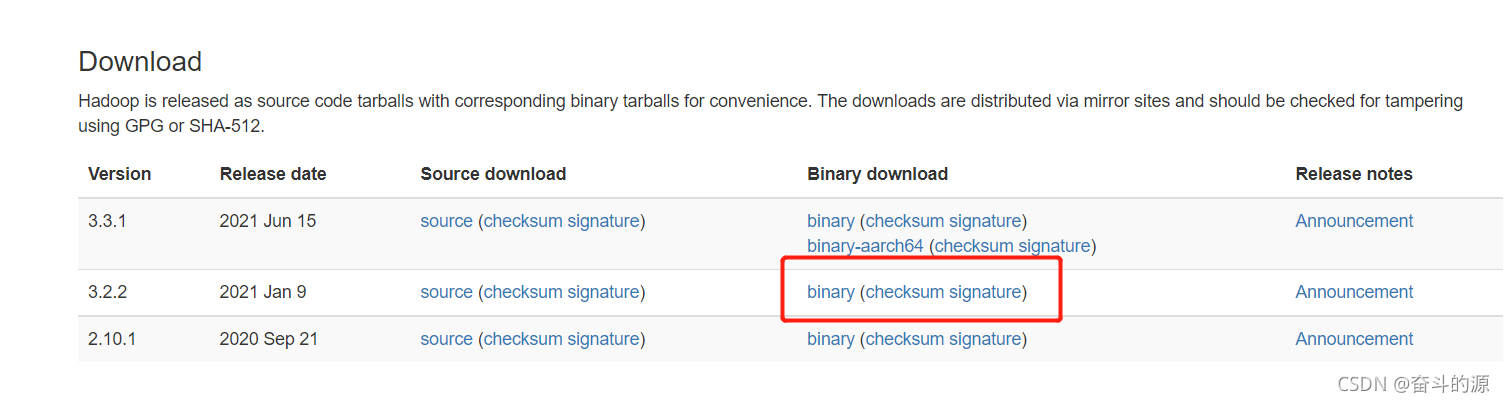View the 2.10.1 release Announcement
Image resolution: width=1505 pixels, height=402 pixels.
click(1354, 339)
